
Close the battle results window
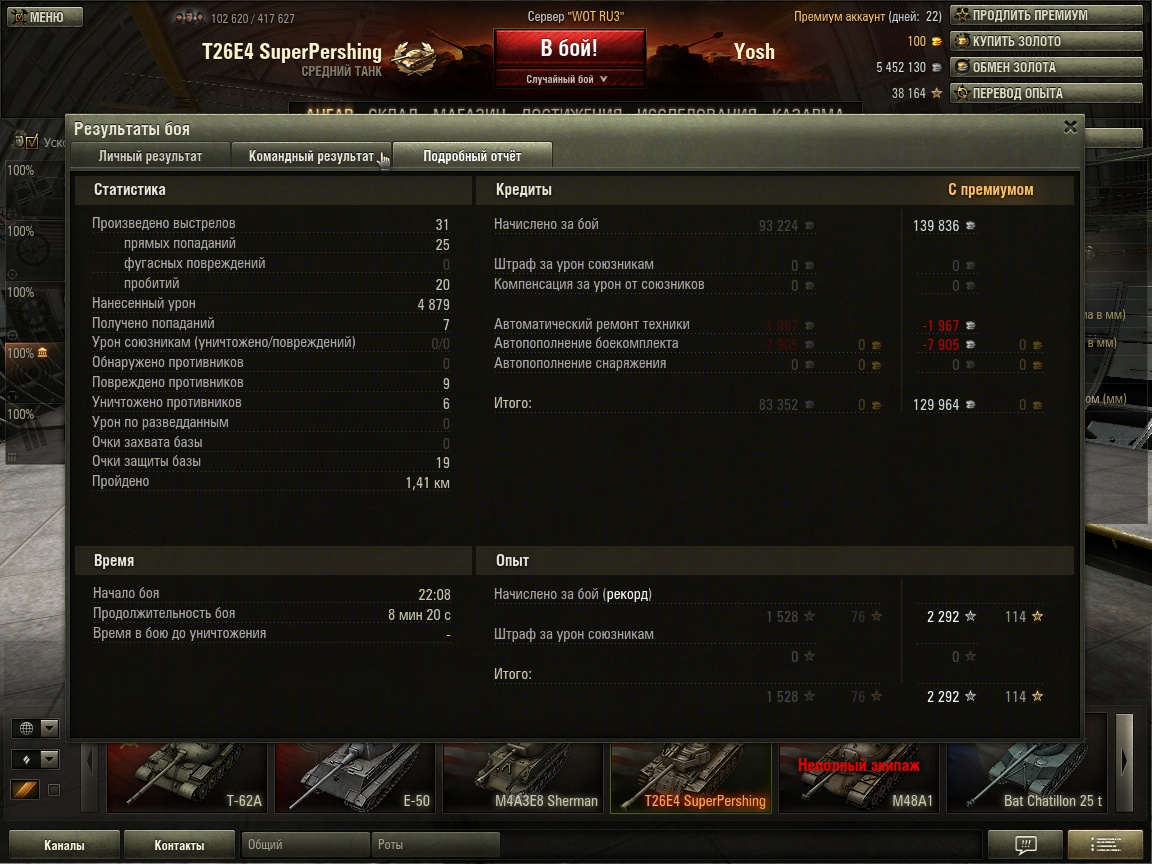(1070, 127)
